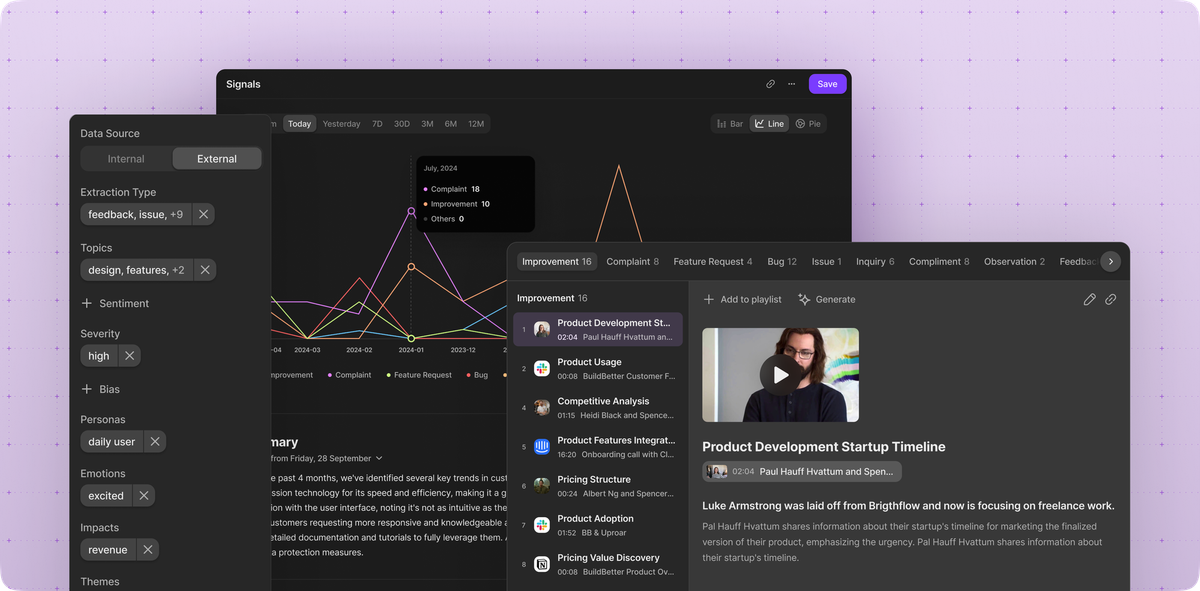
Task: Select the 30D time range
Action: click(x=401, y=124)
